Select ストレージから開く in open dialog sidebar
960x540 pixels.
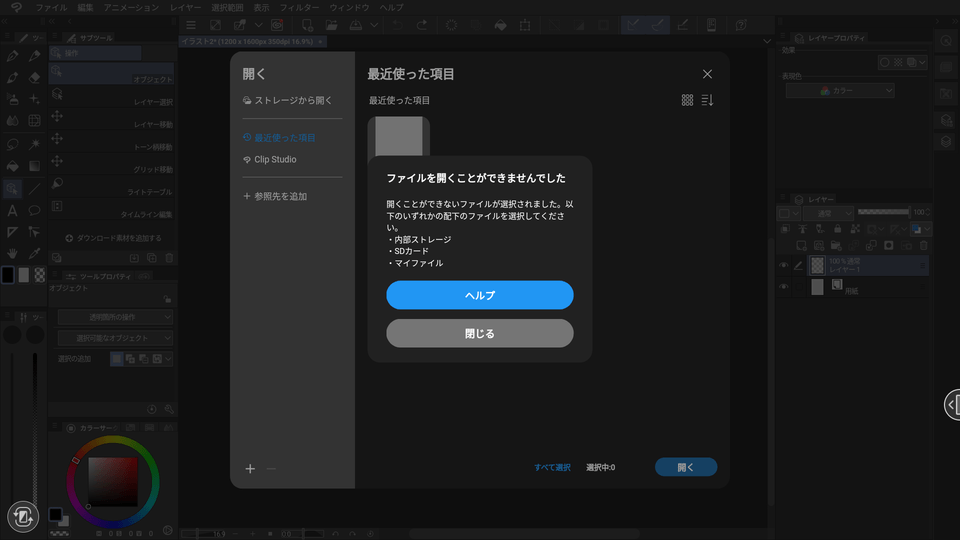[287, 100]
